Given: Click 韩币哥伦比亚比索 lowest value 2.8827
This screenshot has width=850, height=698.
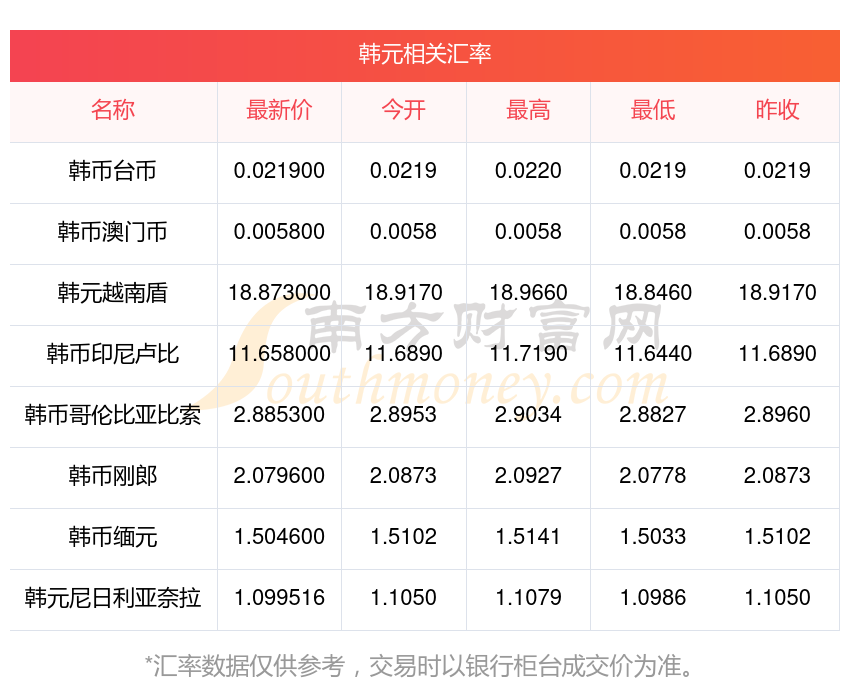Looking at the screenshot, I should point(653,415).
